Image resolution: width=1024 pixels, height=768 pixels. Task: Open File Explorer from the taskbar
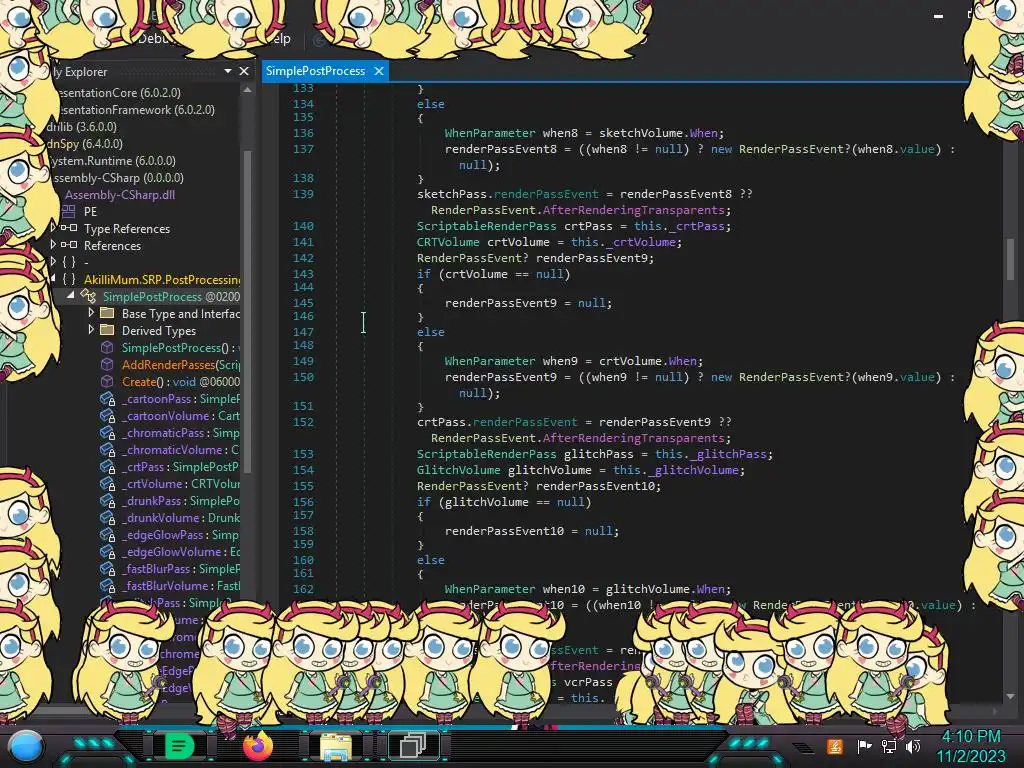click(336, 746)
